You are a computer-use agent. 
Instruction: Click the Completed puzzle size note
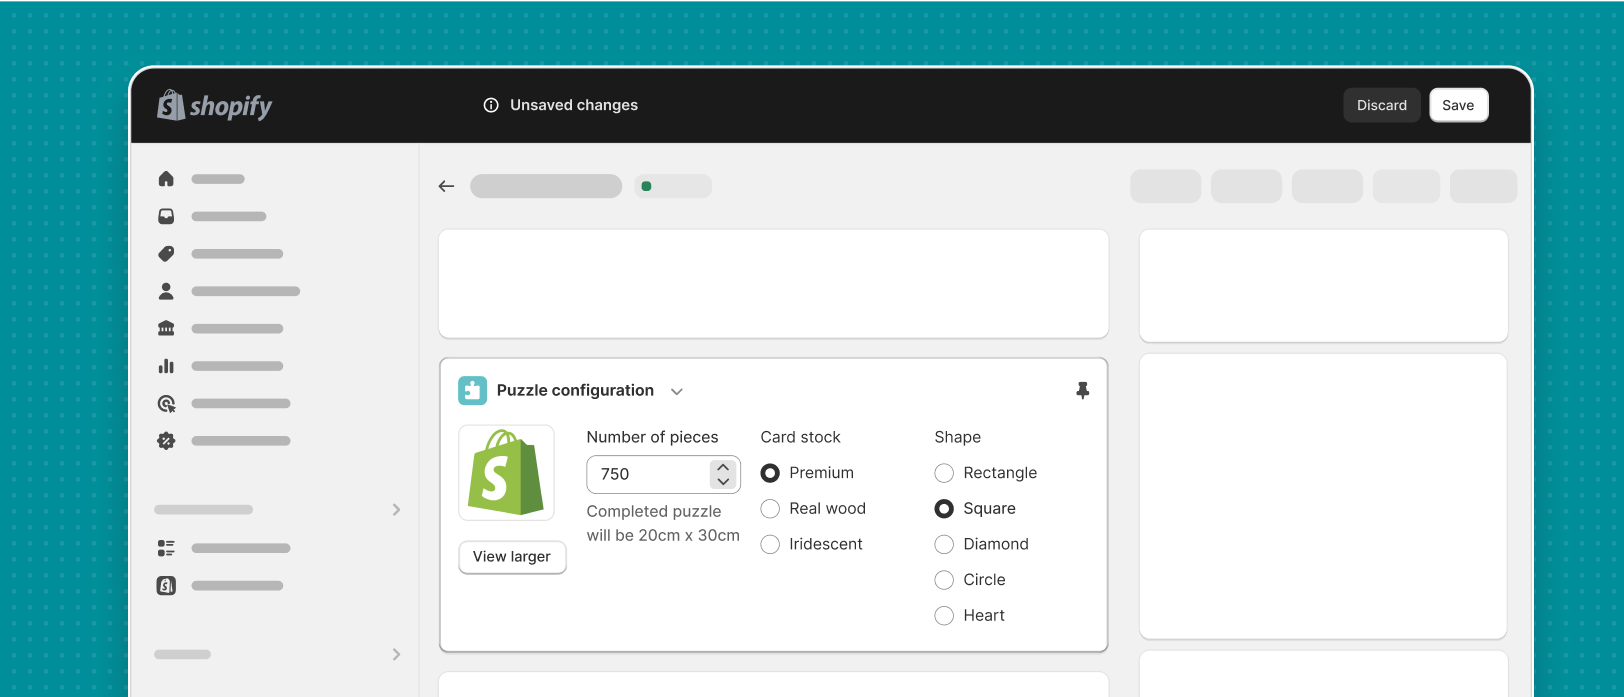tap(663, 523)
